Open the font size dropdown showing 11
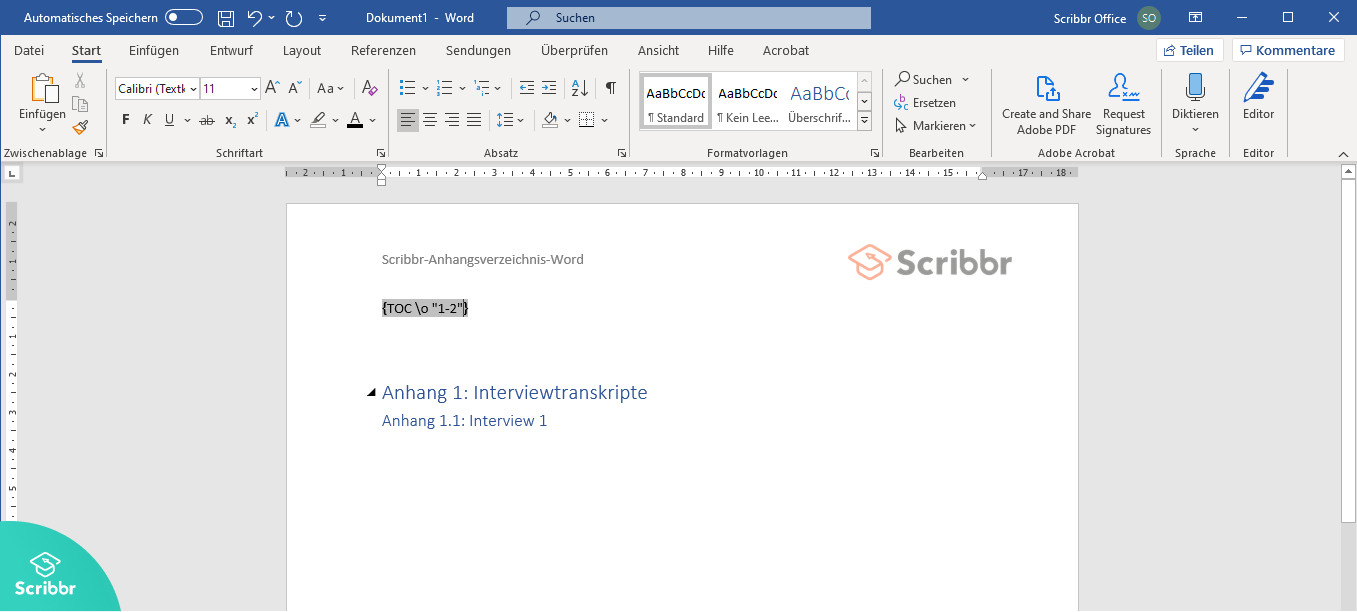The height and width of the screenshot is (612, 1357). (254, 89)
